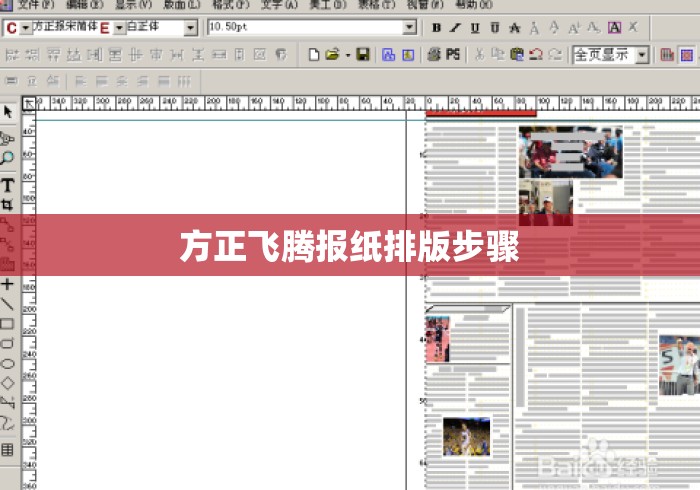Select the T text tool
This screenshot has height=490, width=700.
click(7, 185)
